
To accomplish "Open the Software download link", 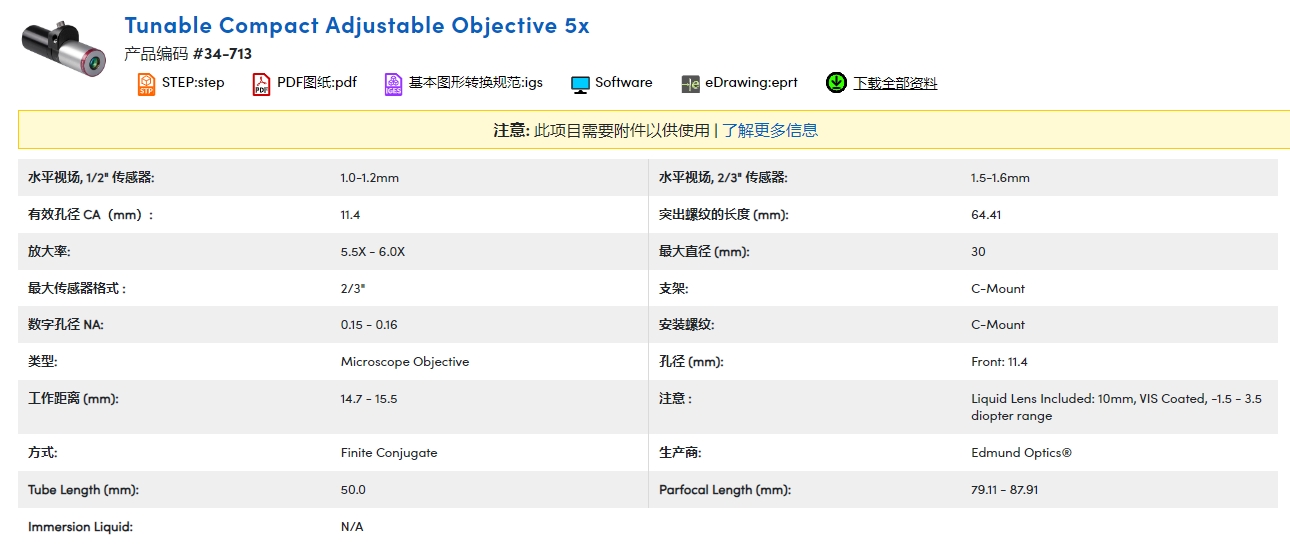I will (623, 83).
